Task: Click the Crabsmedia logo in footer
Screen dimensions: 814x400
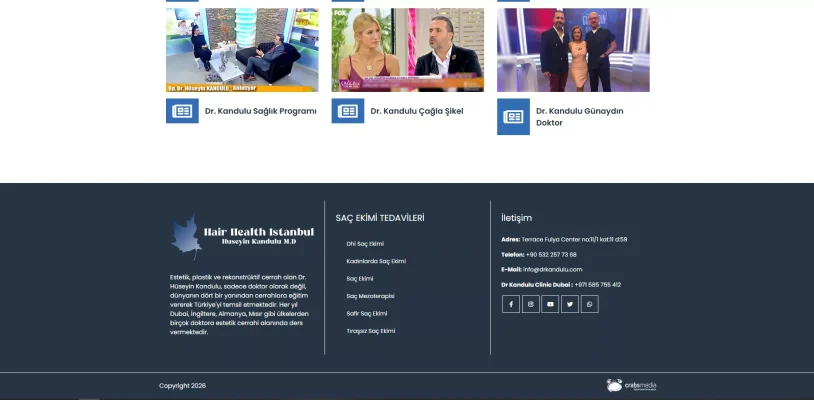Action: [x=632, y=386]
